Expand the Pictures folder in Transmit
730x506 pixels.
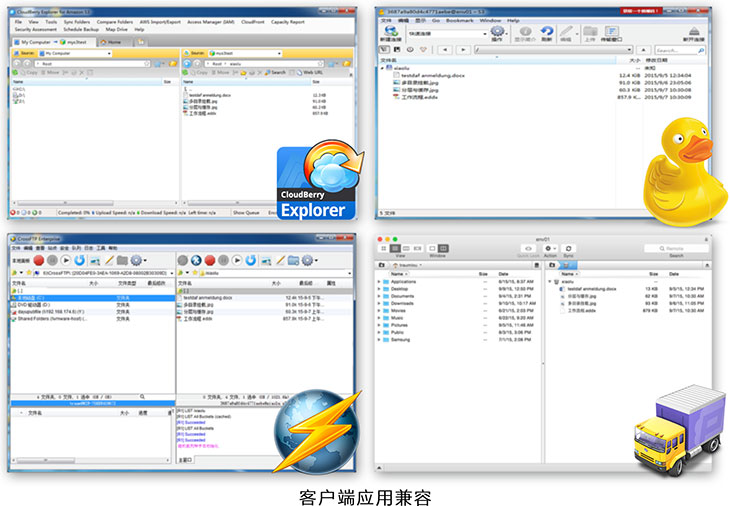point(379,325)
